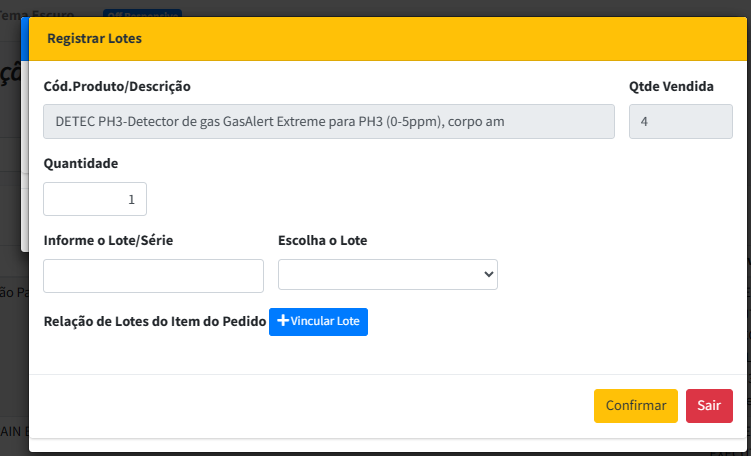Click the Cód.Produto/Descrição label
This screenshot has height=456, width=751.
click(x=117, y=86)
